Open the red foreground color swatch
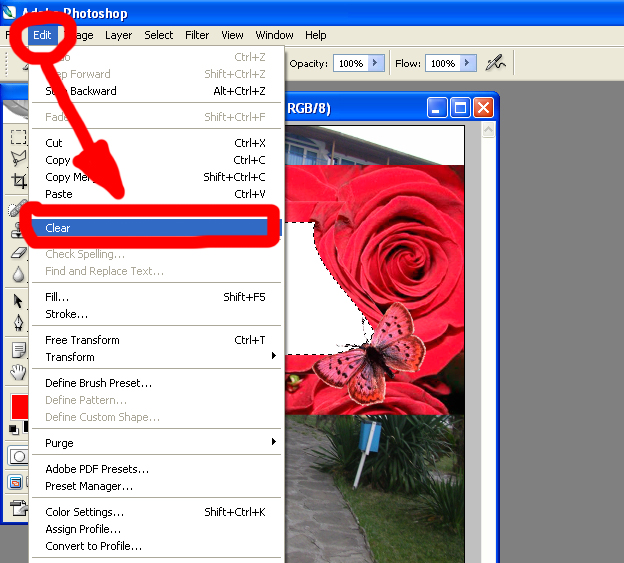This screenshot has height=563, width=624. [x=20, y=407]
